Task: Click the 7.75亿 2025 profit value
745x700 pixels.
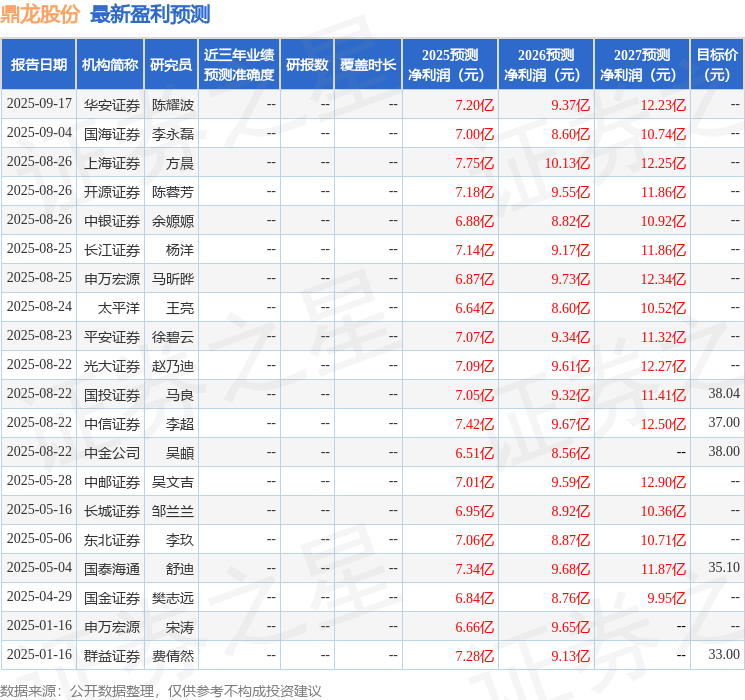Action: [x=475, y=163]
